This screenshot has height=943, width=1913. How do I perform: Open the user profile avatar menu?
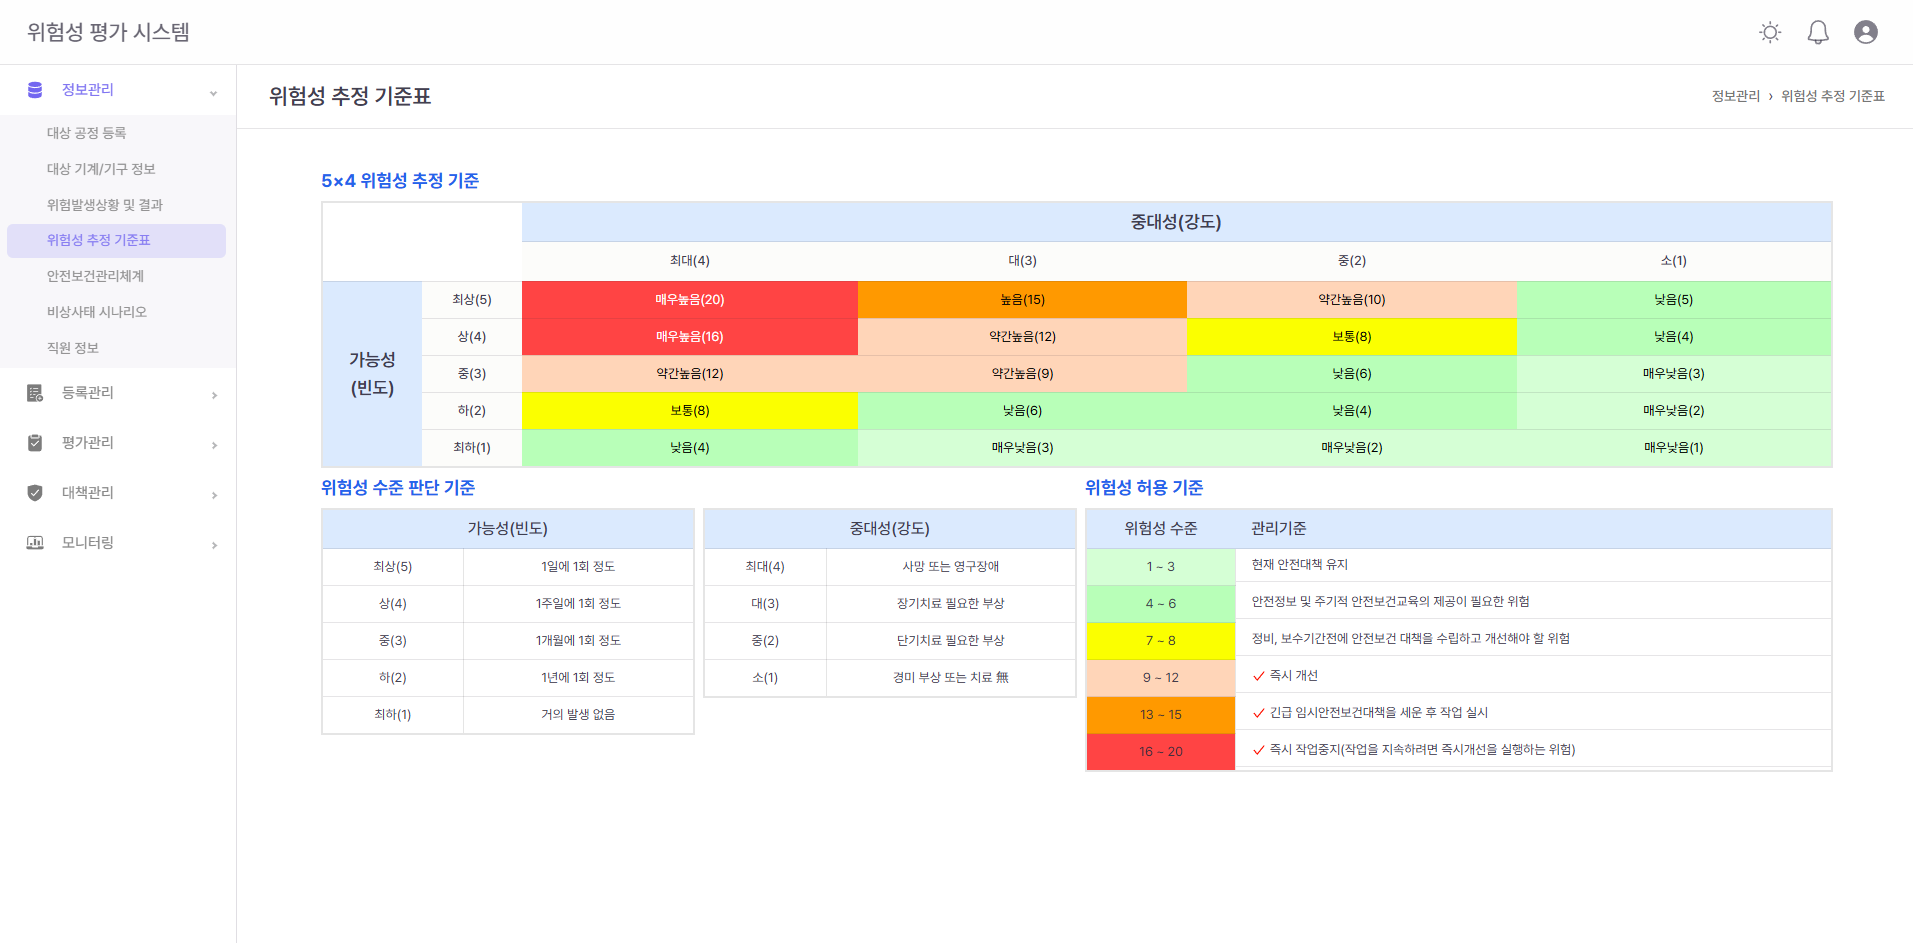pyautogui.click(x=1865, y=32)
